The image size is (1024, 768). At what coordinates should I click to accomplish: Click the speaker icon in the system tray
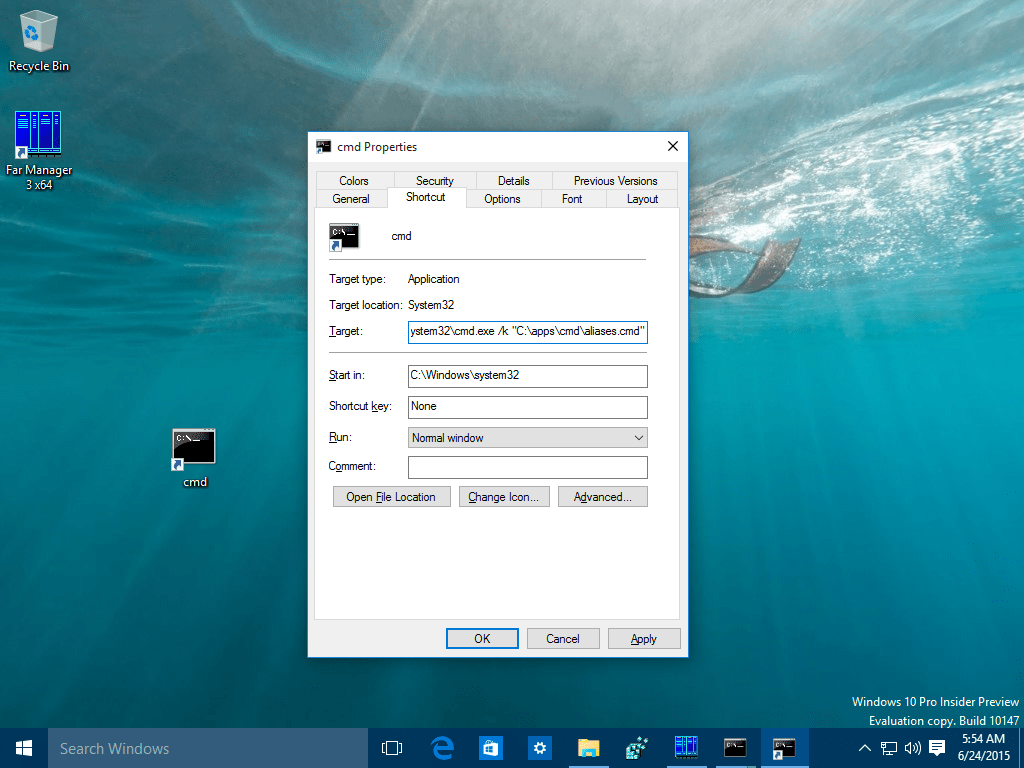[x=913, y=747]
